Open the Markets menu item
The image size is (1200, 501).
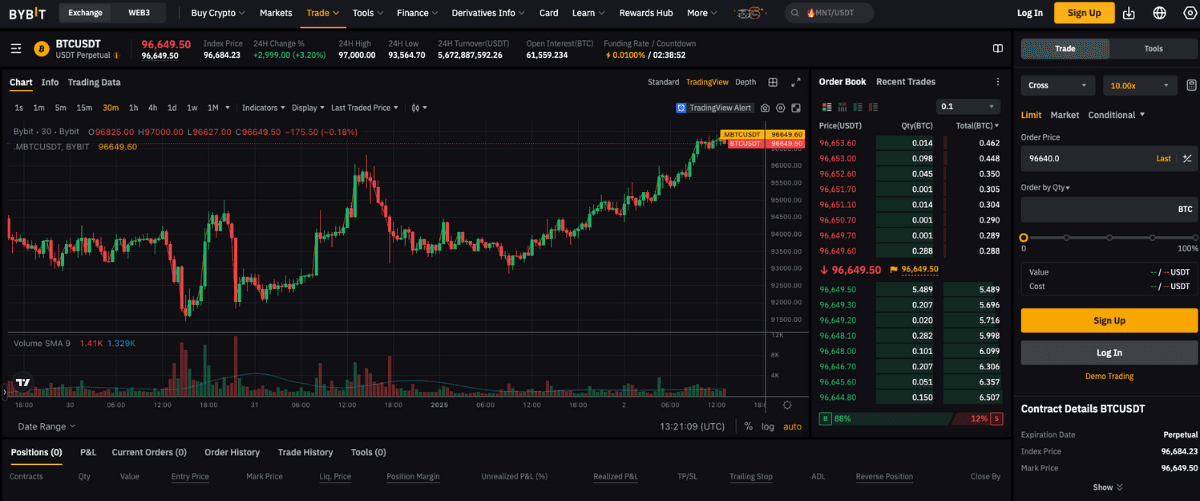(276, 13)
